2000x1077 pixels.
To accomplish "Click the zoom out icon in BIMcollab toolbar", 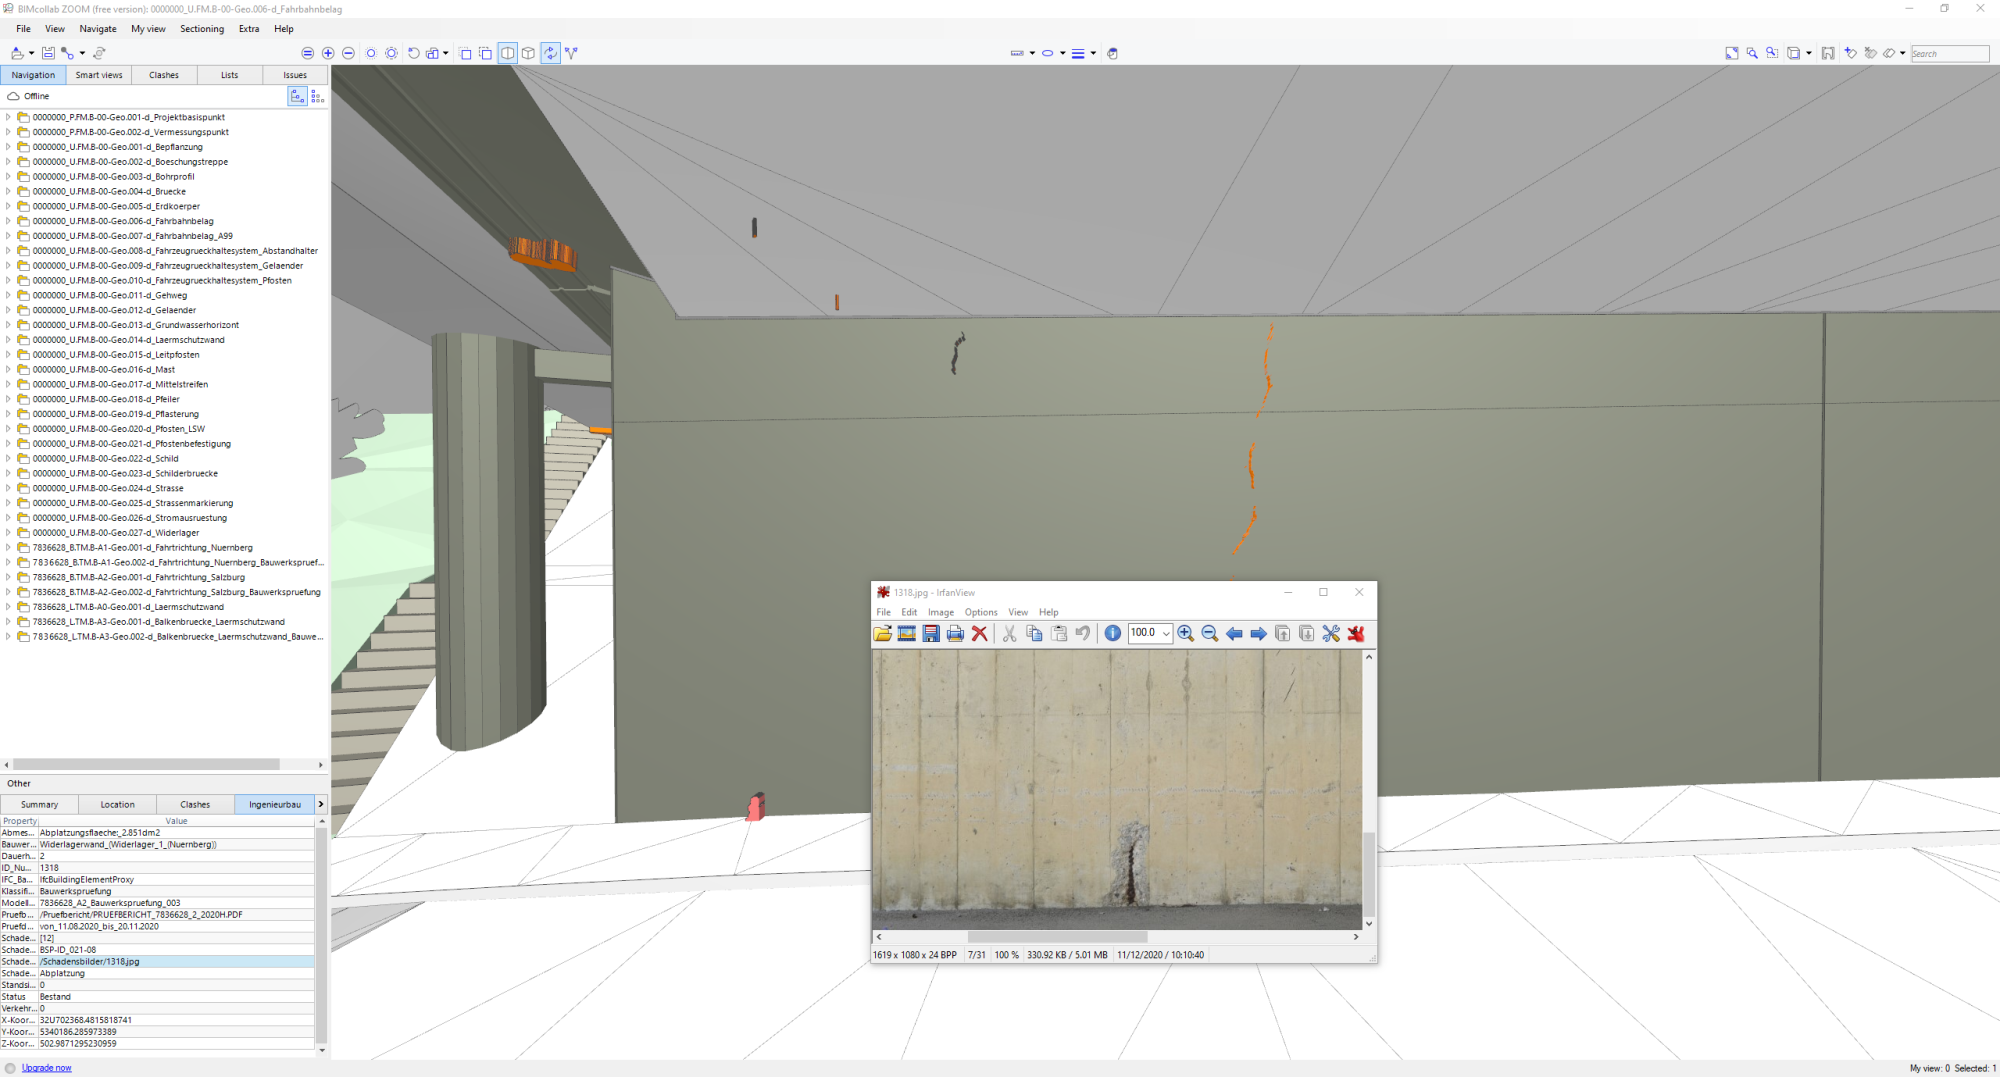I will [x=348, y=53].
